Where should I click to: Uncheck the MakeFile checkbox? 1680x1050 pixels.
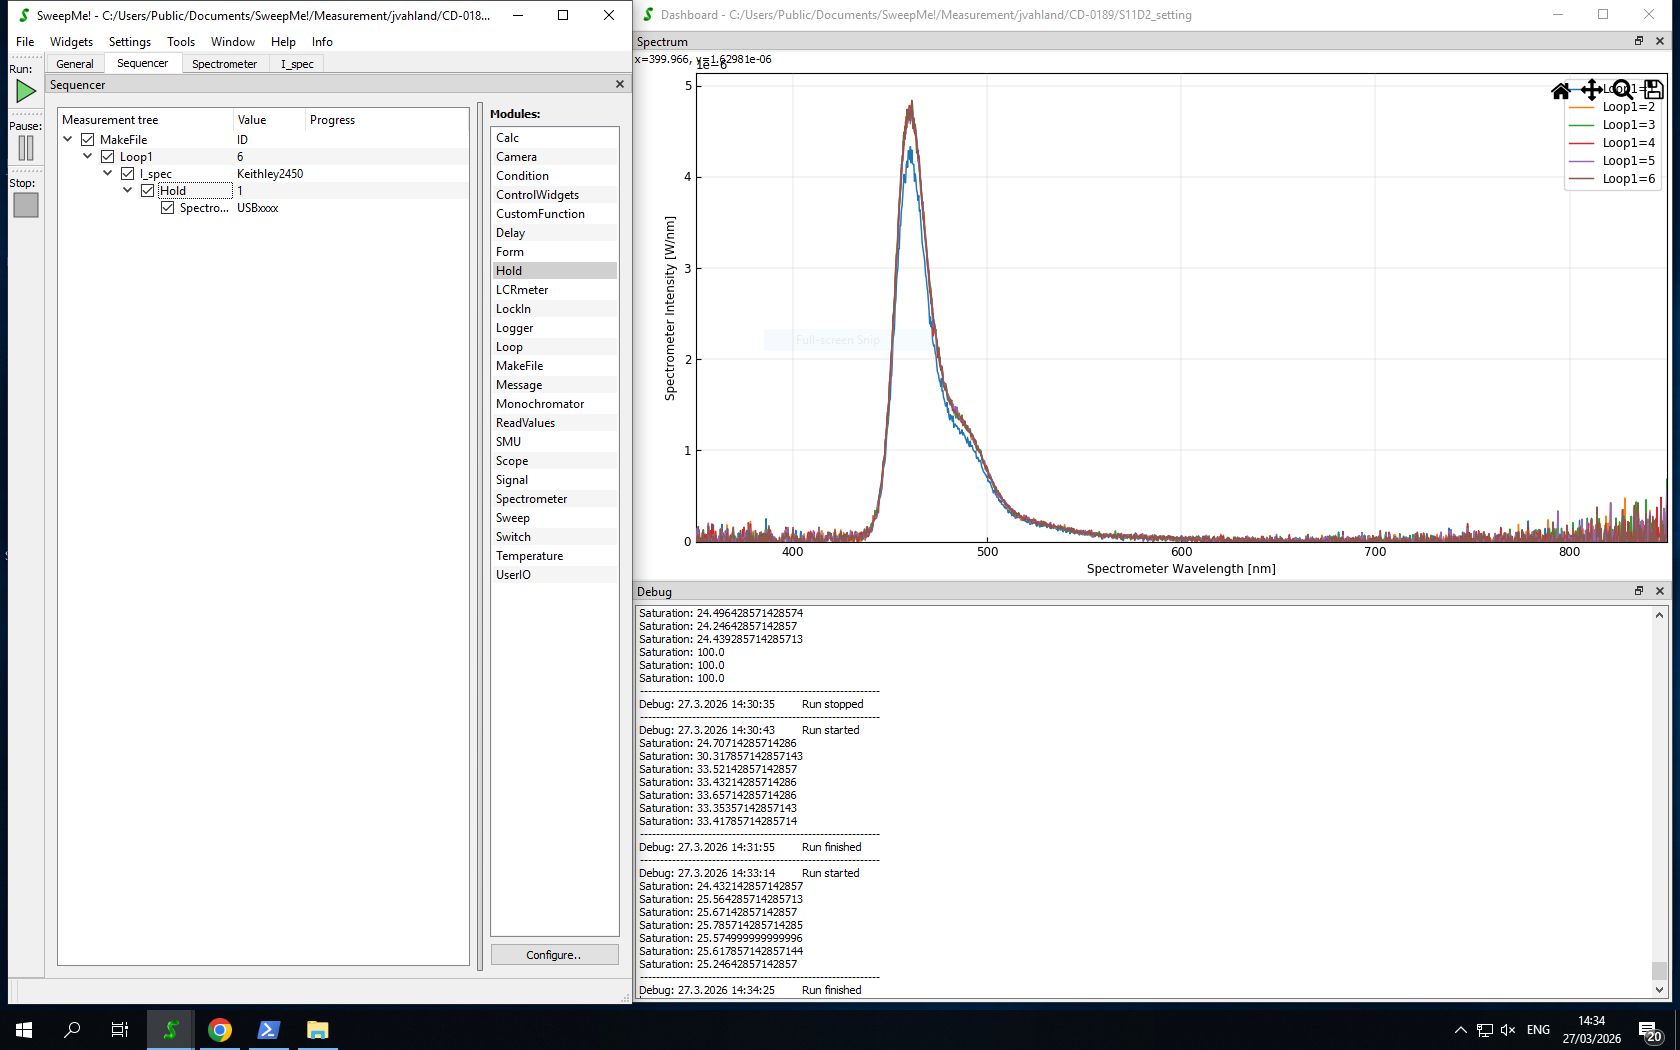88,140
